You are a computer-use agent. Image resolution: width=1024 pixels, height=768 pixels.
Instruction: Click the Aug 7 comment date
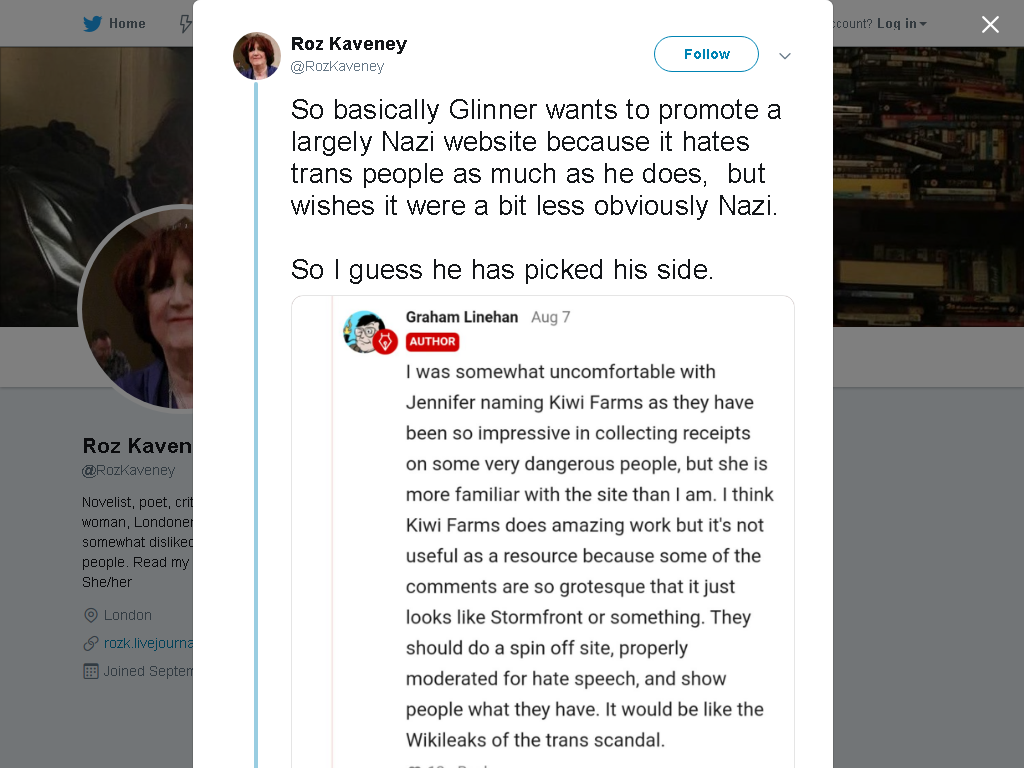coord(551,317)
